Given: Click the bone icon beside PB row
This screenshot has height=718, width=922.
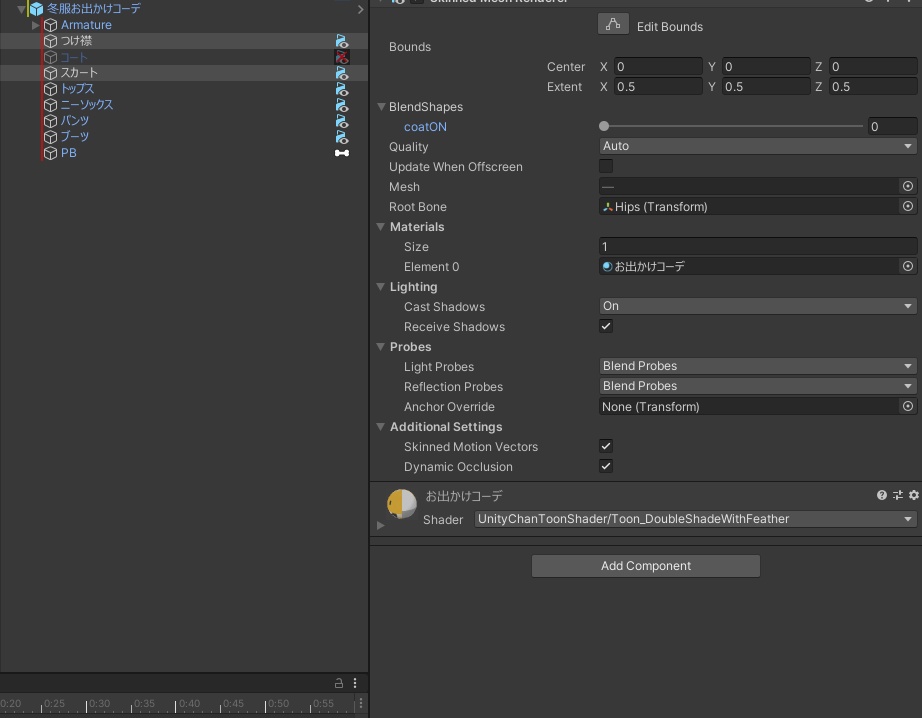Looking at the screenshot, I should (342, 153).
